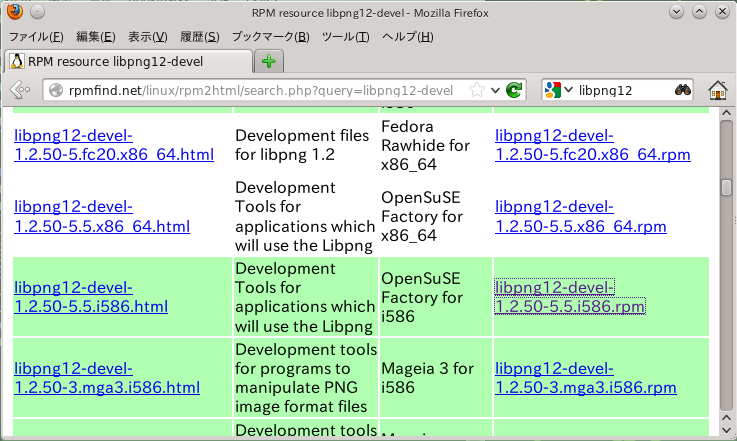Bookmark this page with the star icon
The width and height of the screenshot is (737, 441).
(476, 90)
